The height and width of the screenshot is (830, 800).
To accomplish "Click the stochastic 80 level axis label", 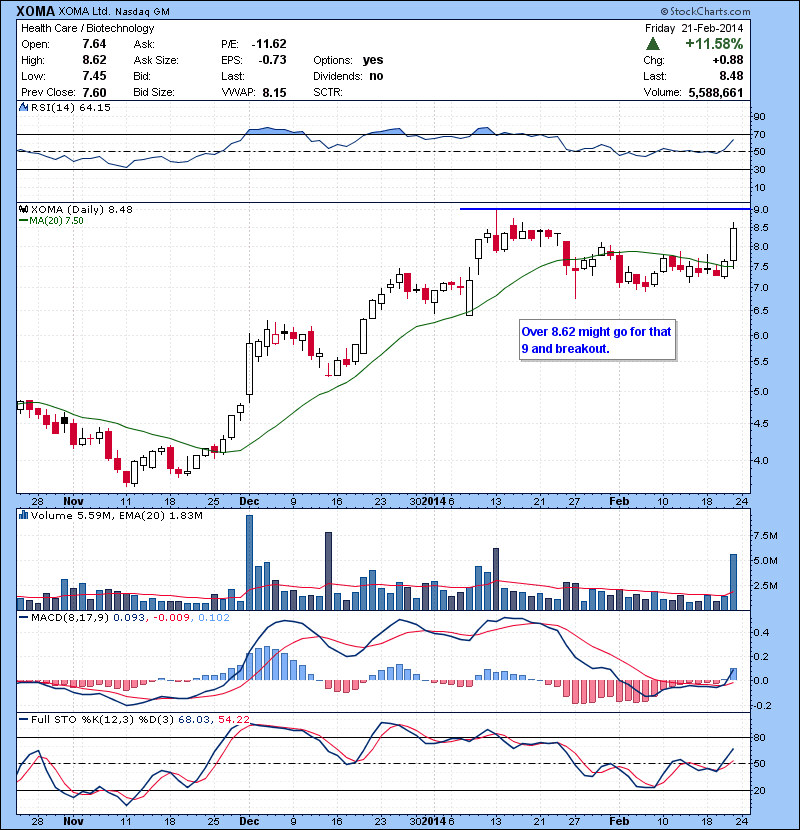I will click(x=759, y=737).
